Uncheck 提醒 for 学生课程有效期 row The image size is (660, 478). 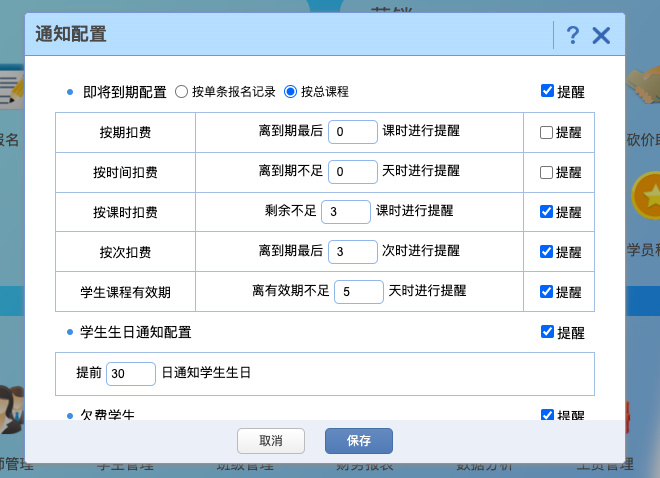546,292
